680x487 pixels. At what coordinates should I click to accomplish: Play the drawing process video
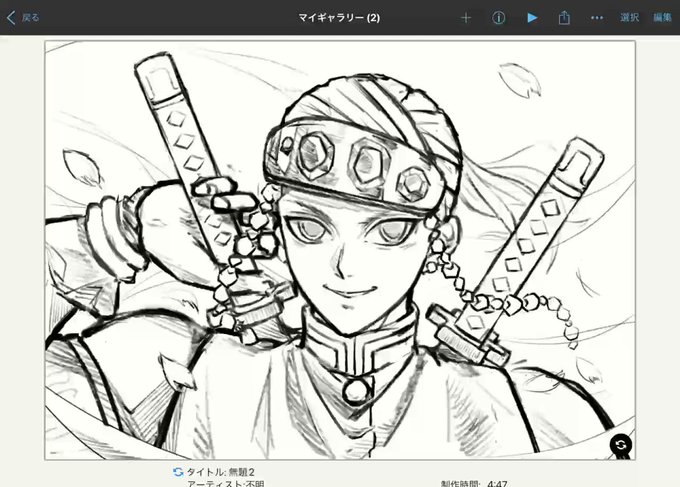coord(532,18)
